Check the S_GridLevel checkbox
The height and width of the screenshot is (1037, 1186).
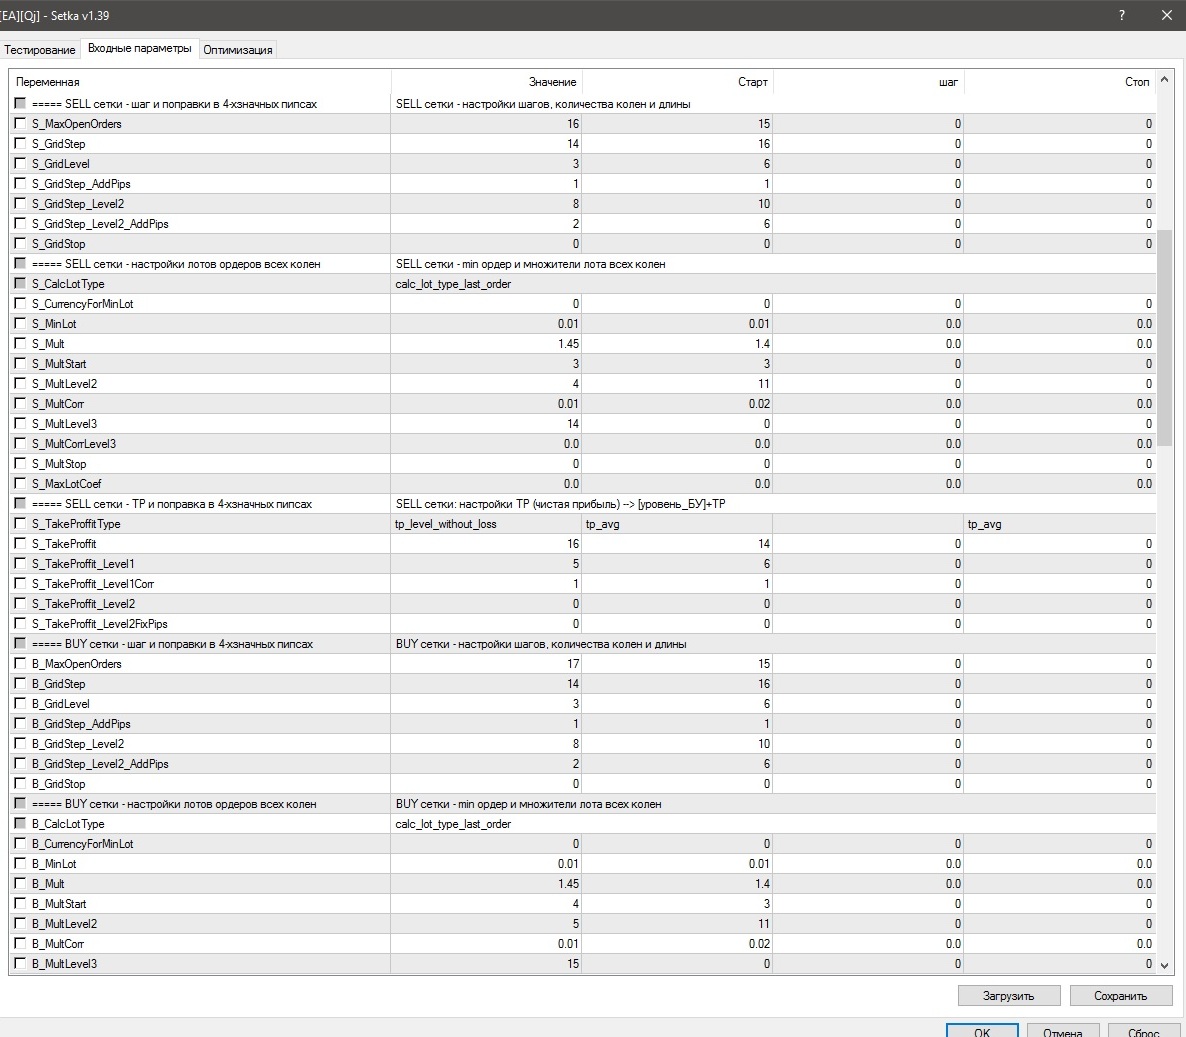(20, 163)
